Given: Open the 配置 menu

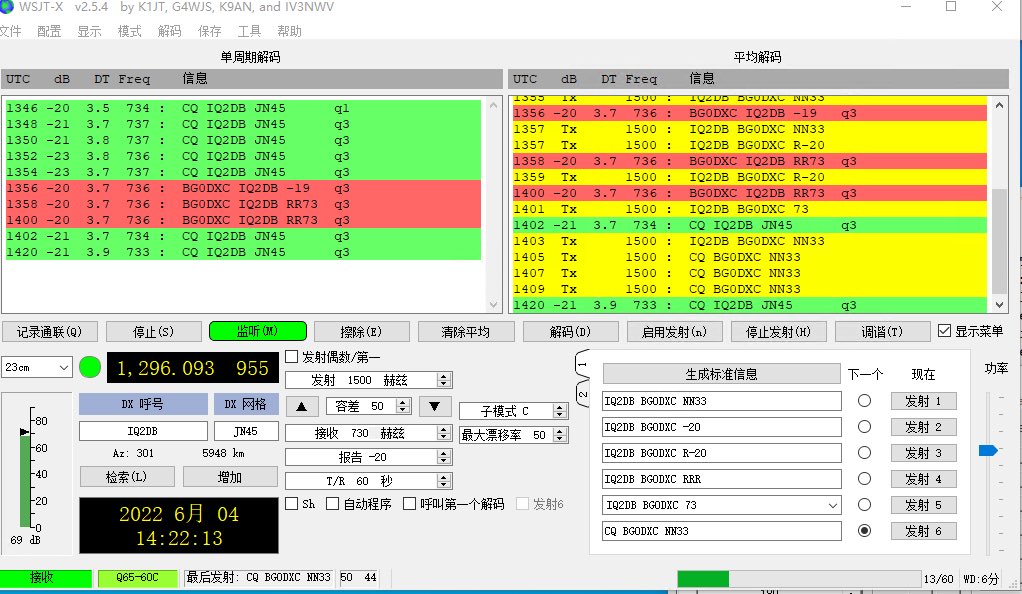Looking at the screenshot, I should [49, 31].
